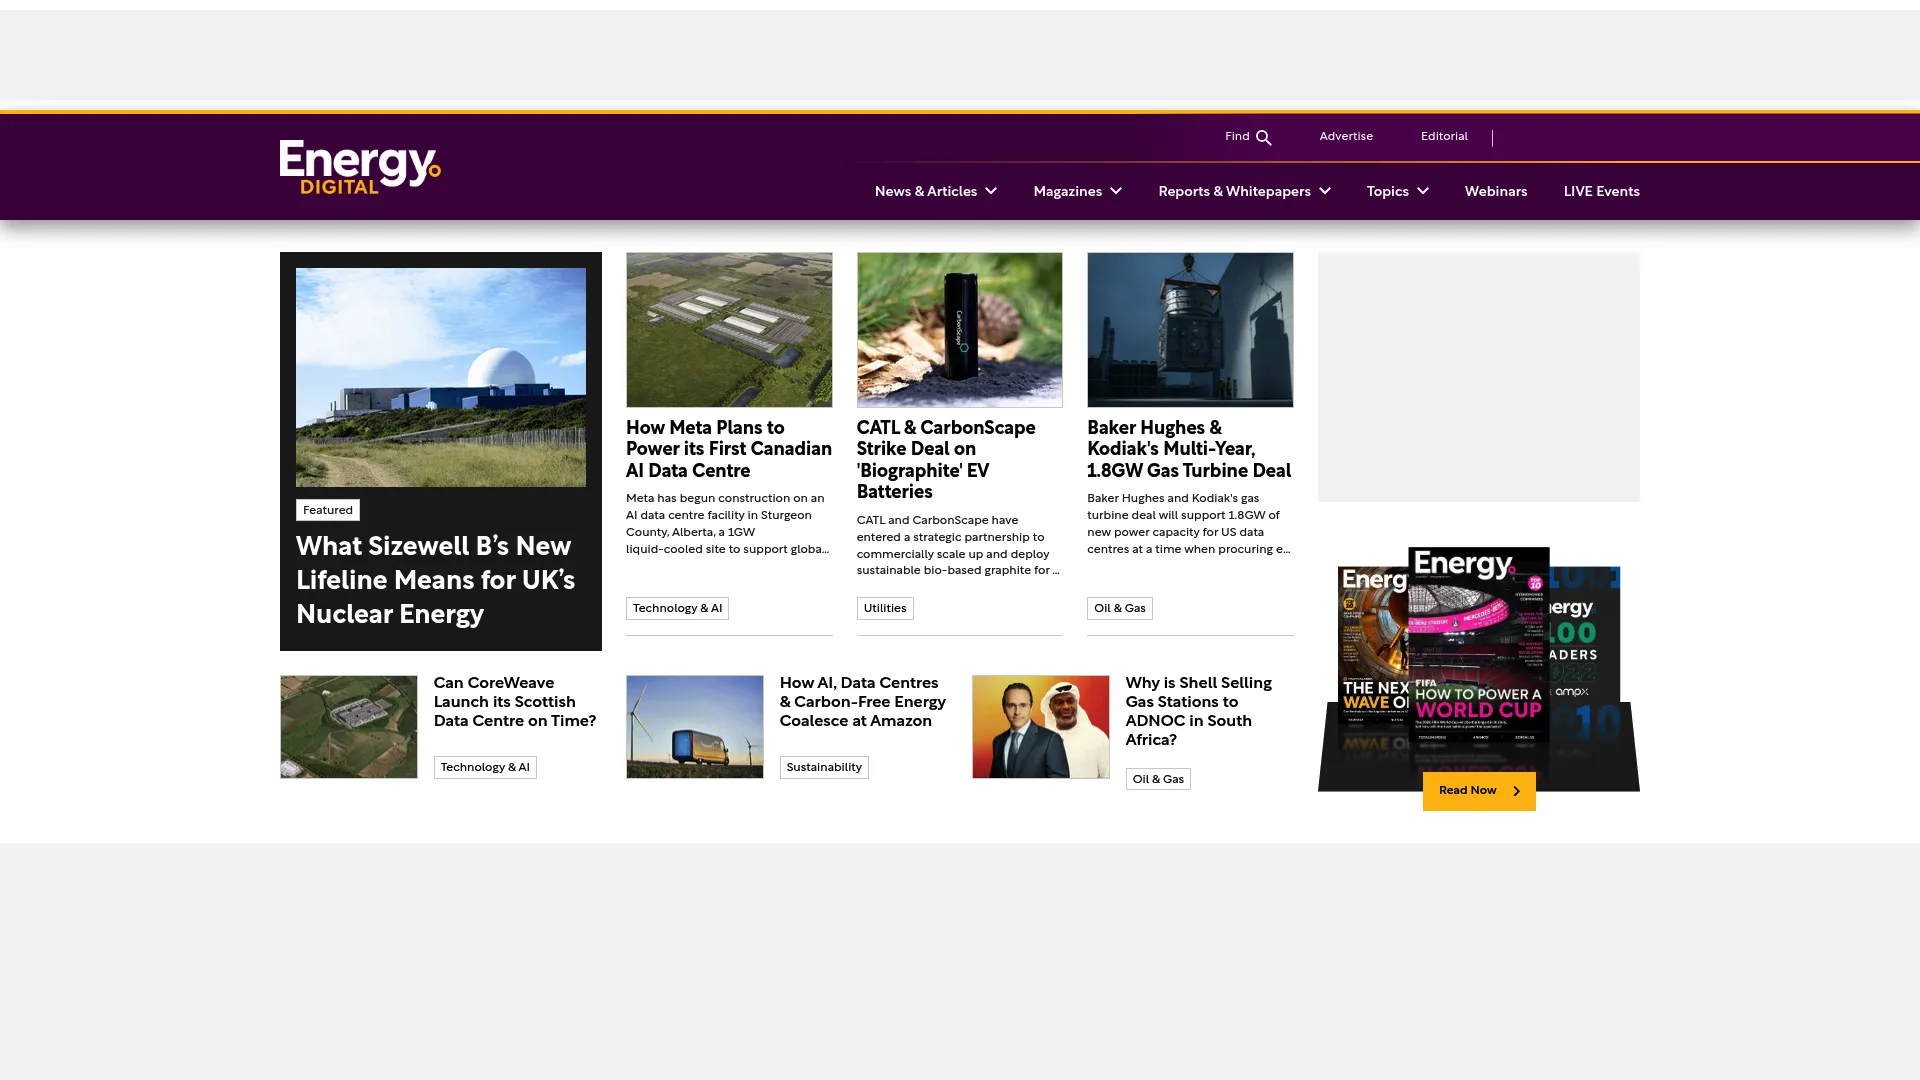The width and height of the screenshot is (1920, 1080).
Task: Open search via the magnifier icon
Action: pos(1264,138)
